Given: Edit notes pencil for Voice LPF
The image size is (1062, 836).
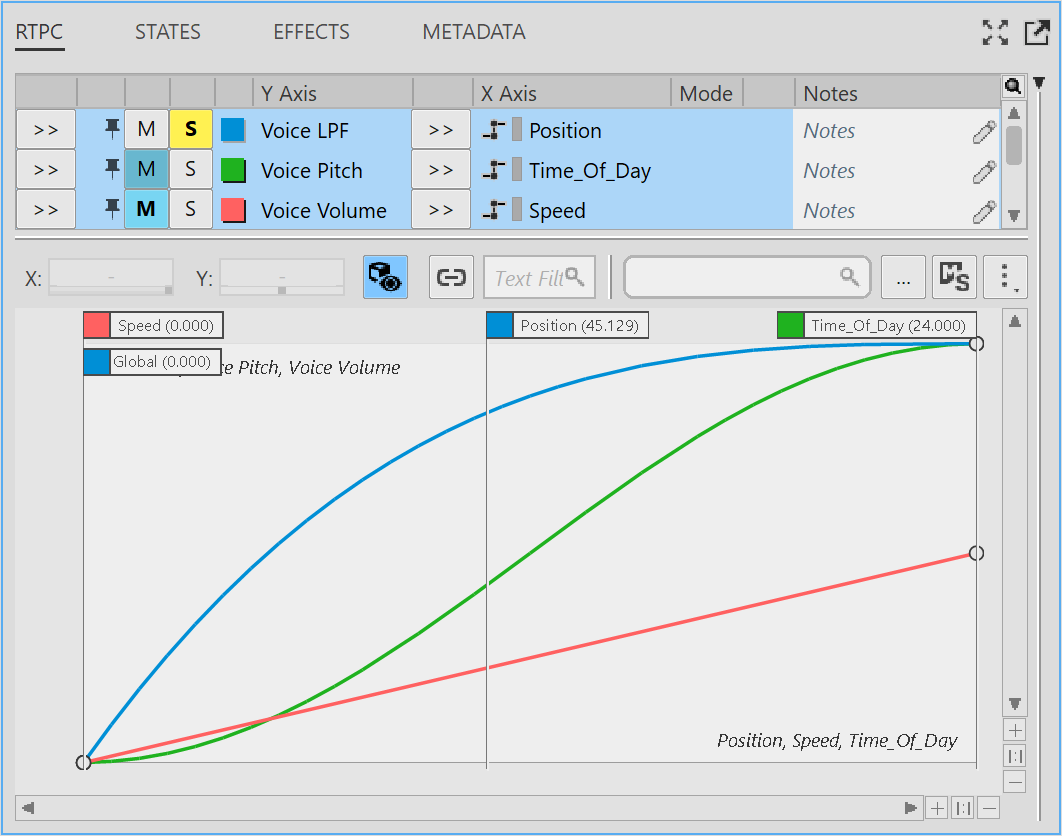Looking at the screenshot, I should click(x=984, y=131).
